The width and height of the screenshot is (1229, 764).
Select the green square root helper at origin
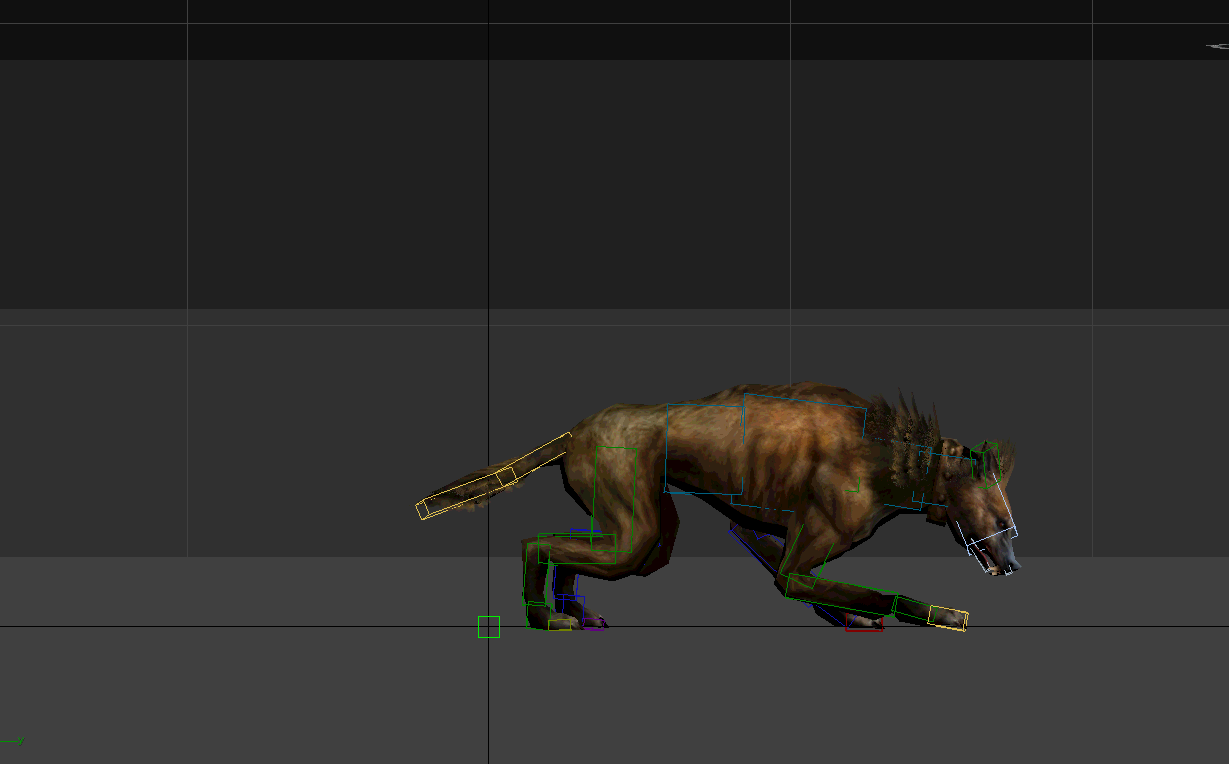(488, 627)
